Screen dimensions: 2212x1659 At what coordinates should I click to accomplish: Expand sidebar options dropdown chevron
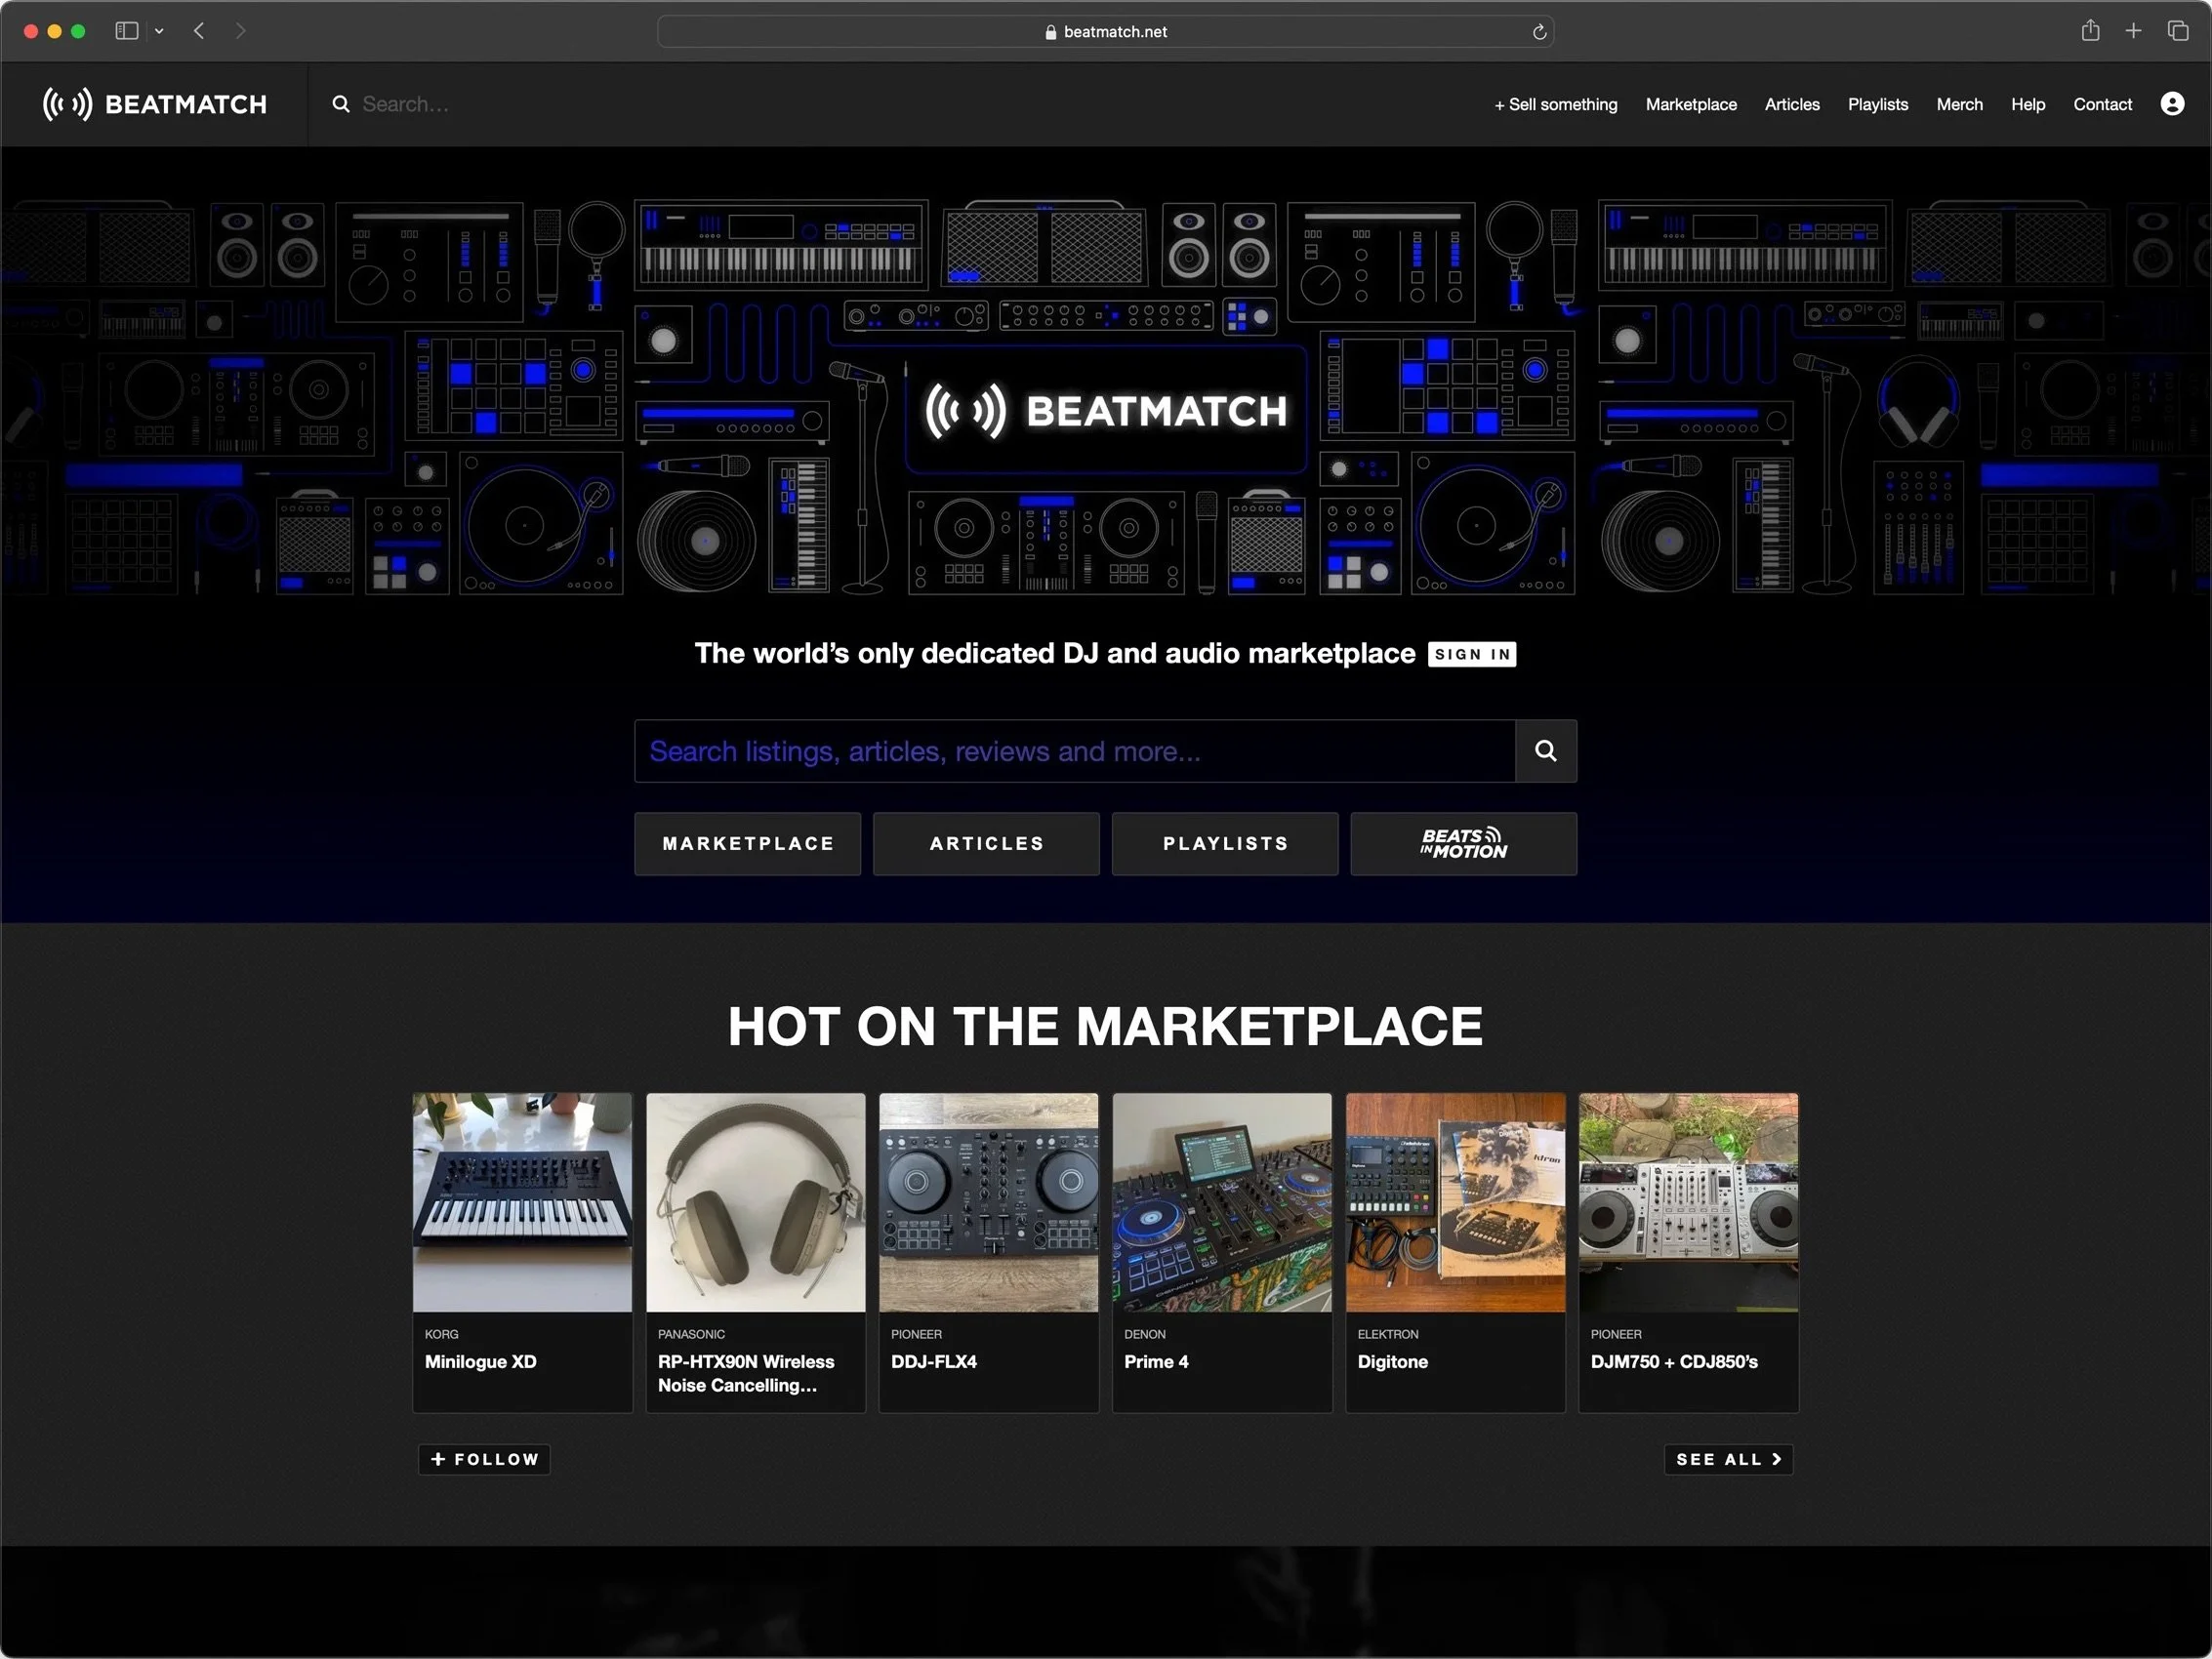159,31
